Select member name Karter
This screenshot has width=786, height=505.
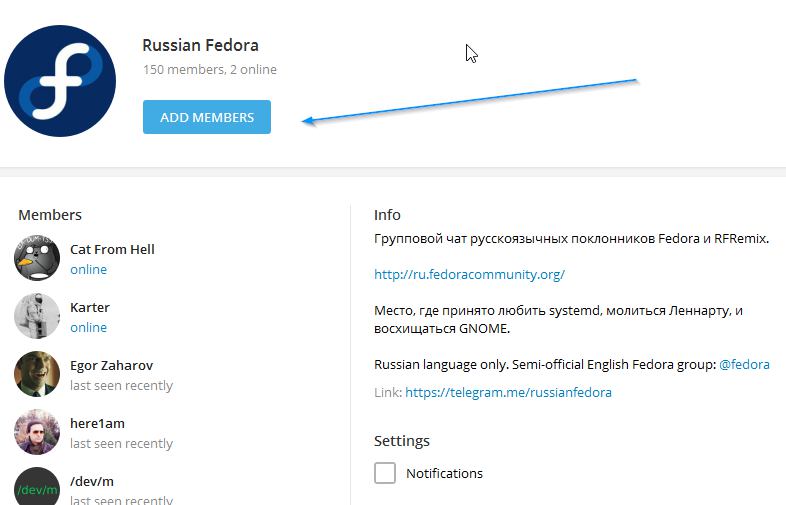pos(90,307)
